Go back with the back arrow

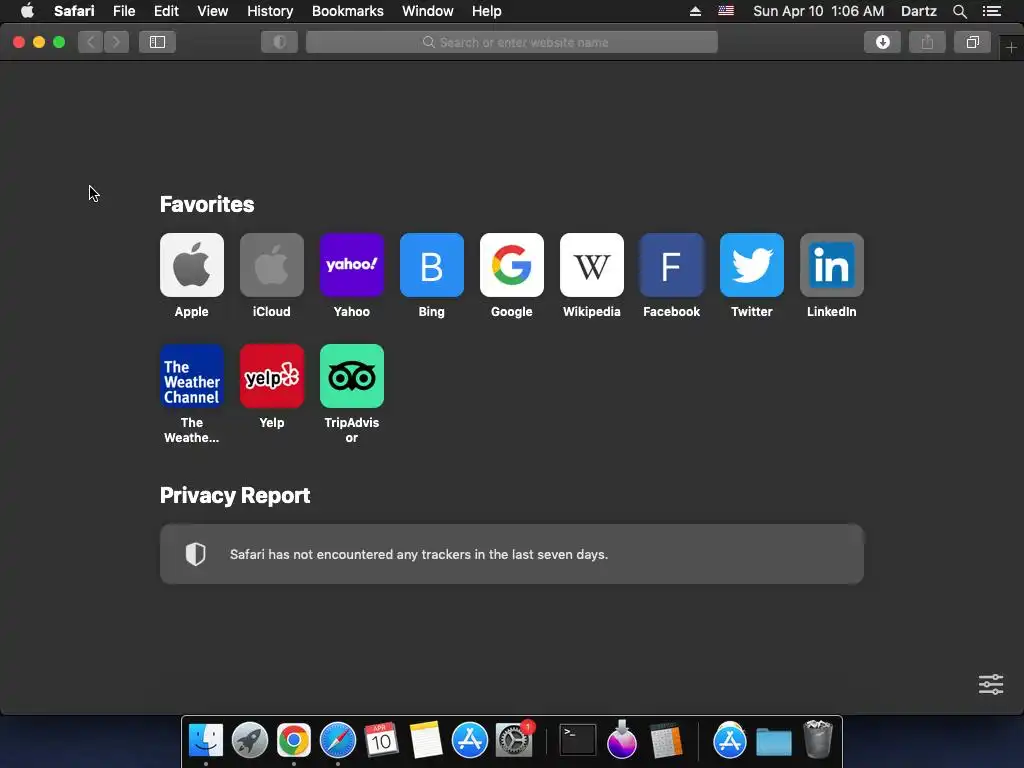coord(91,42)
